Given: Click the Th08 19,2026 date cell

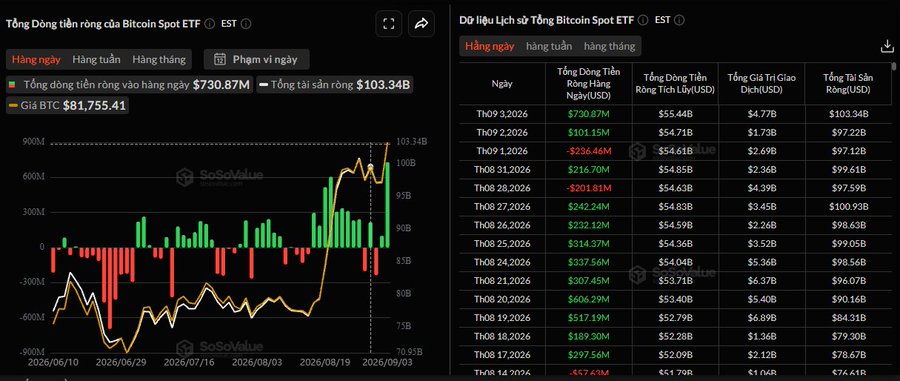Looking at the screenshot, I should pos(501,318).
